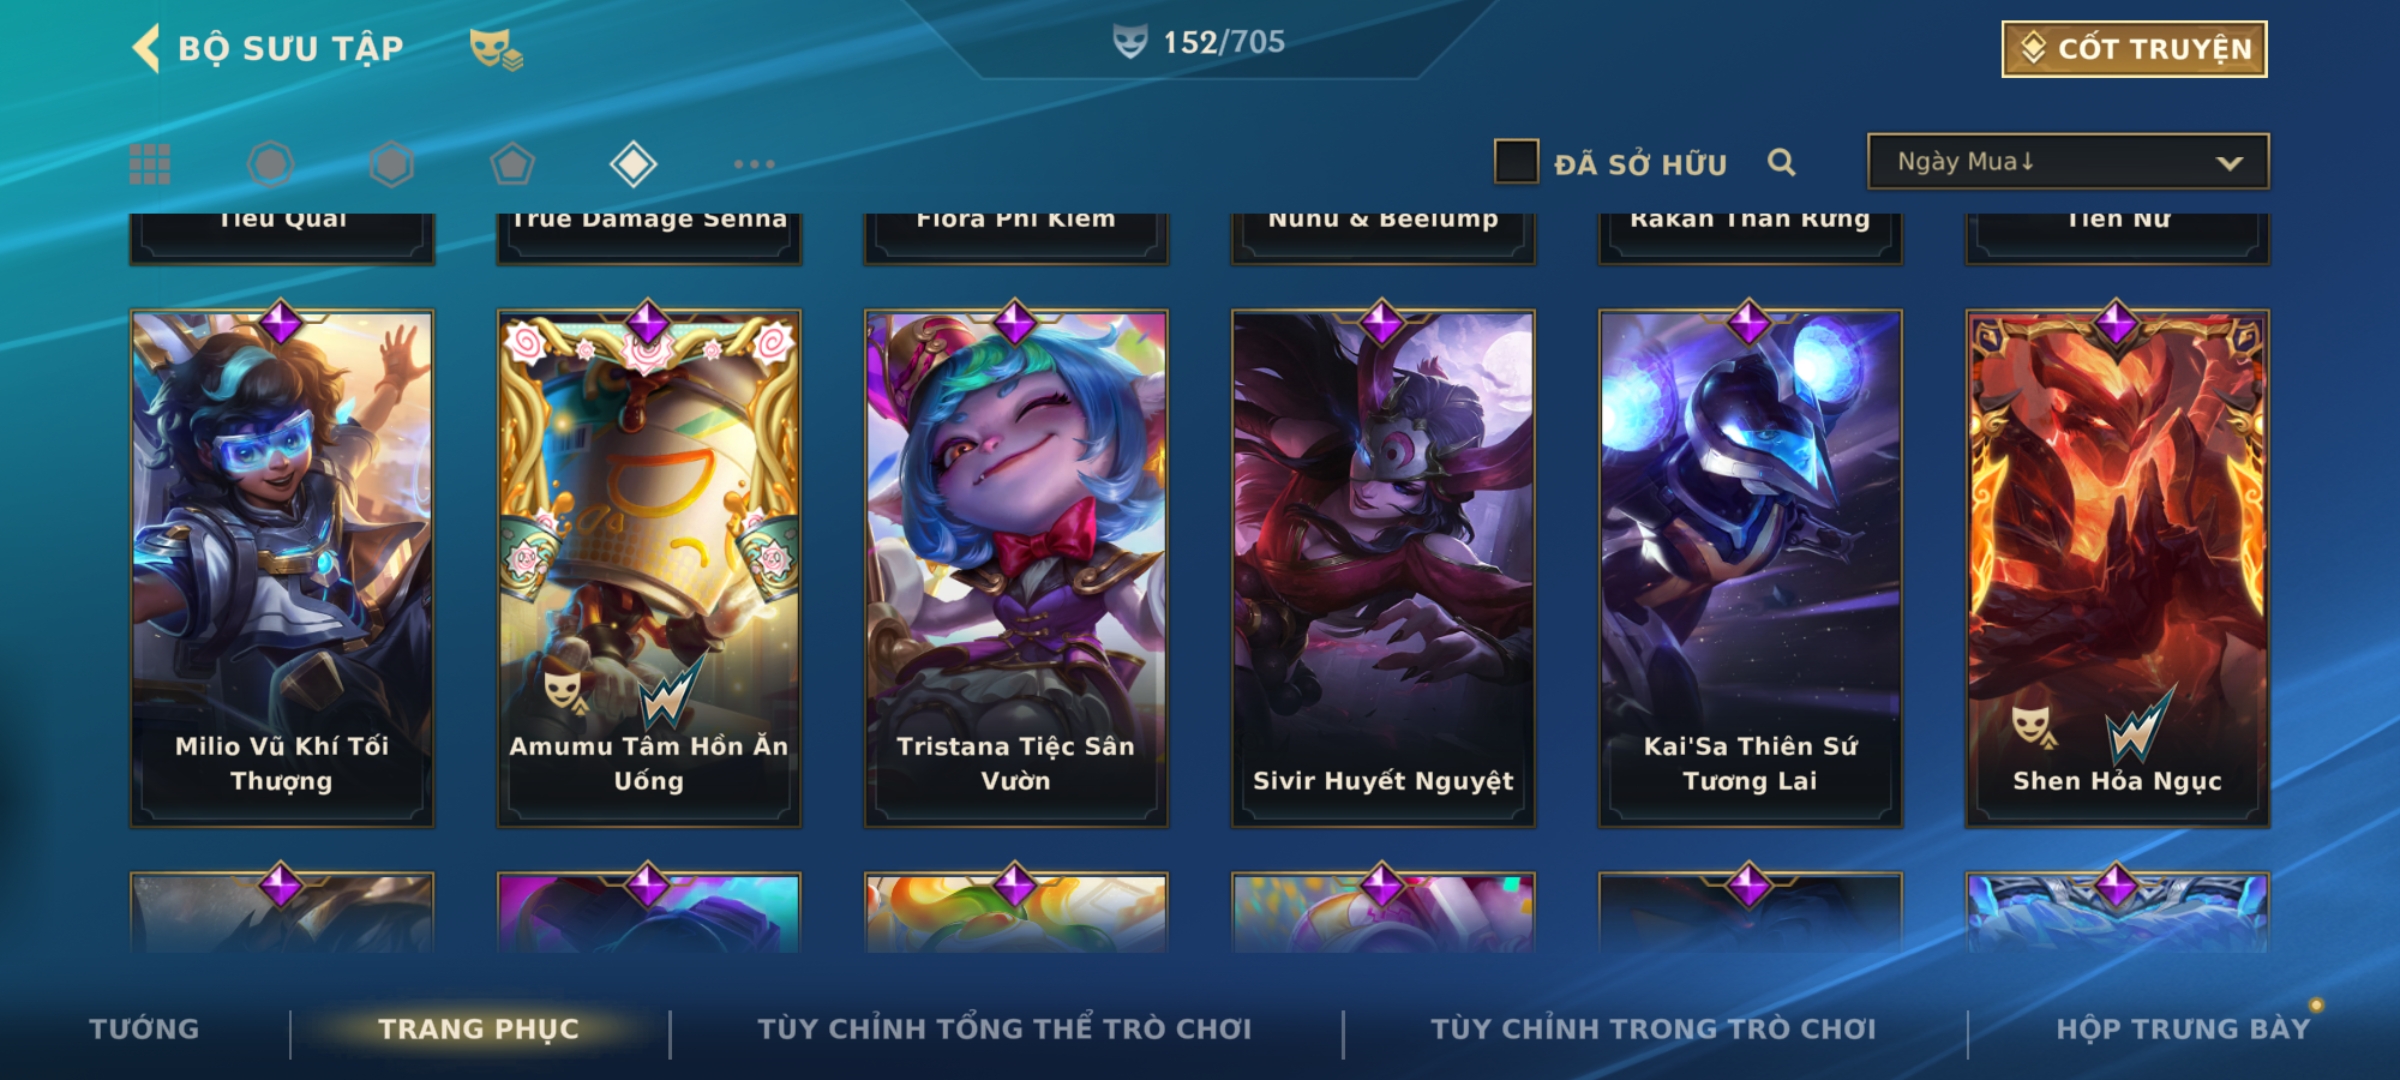Filter by the pentagon rarity icon

point(512,164)
